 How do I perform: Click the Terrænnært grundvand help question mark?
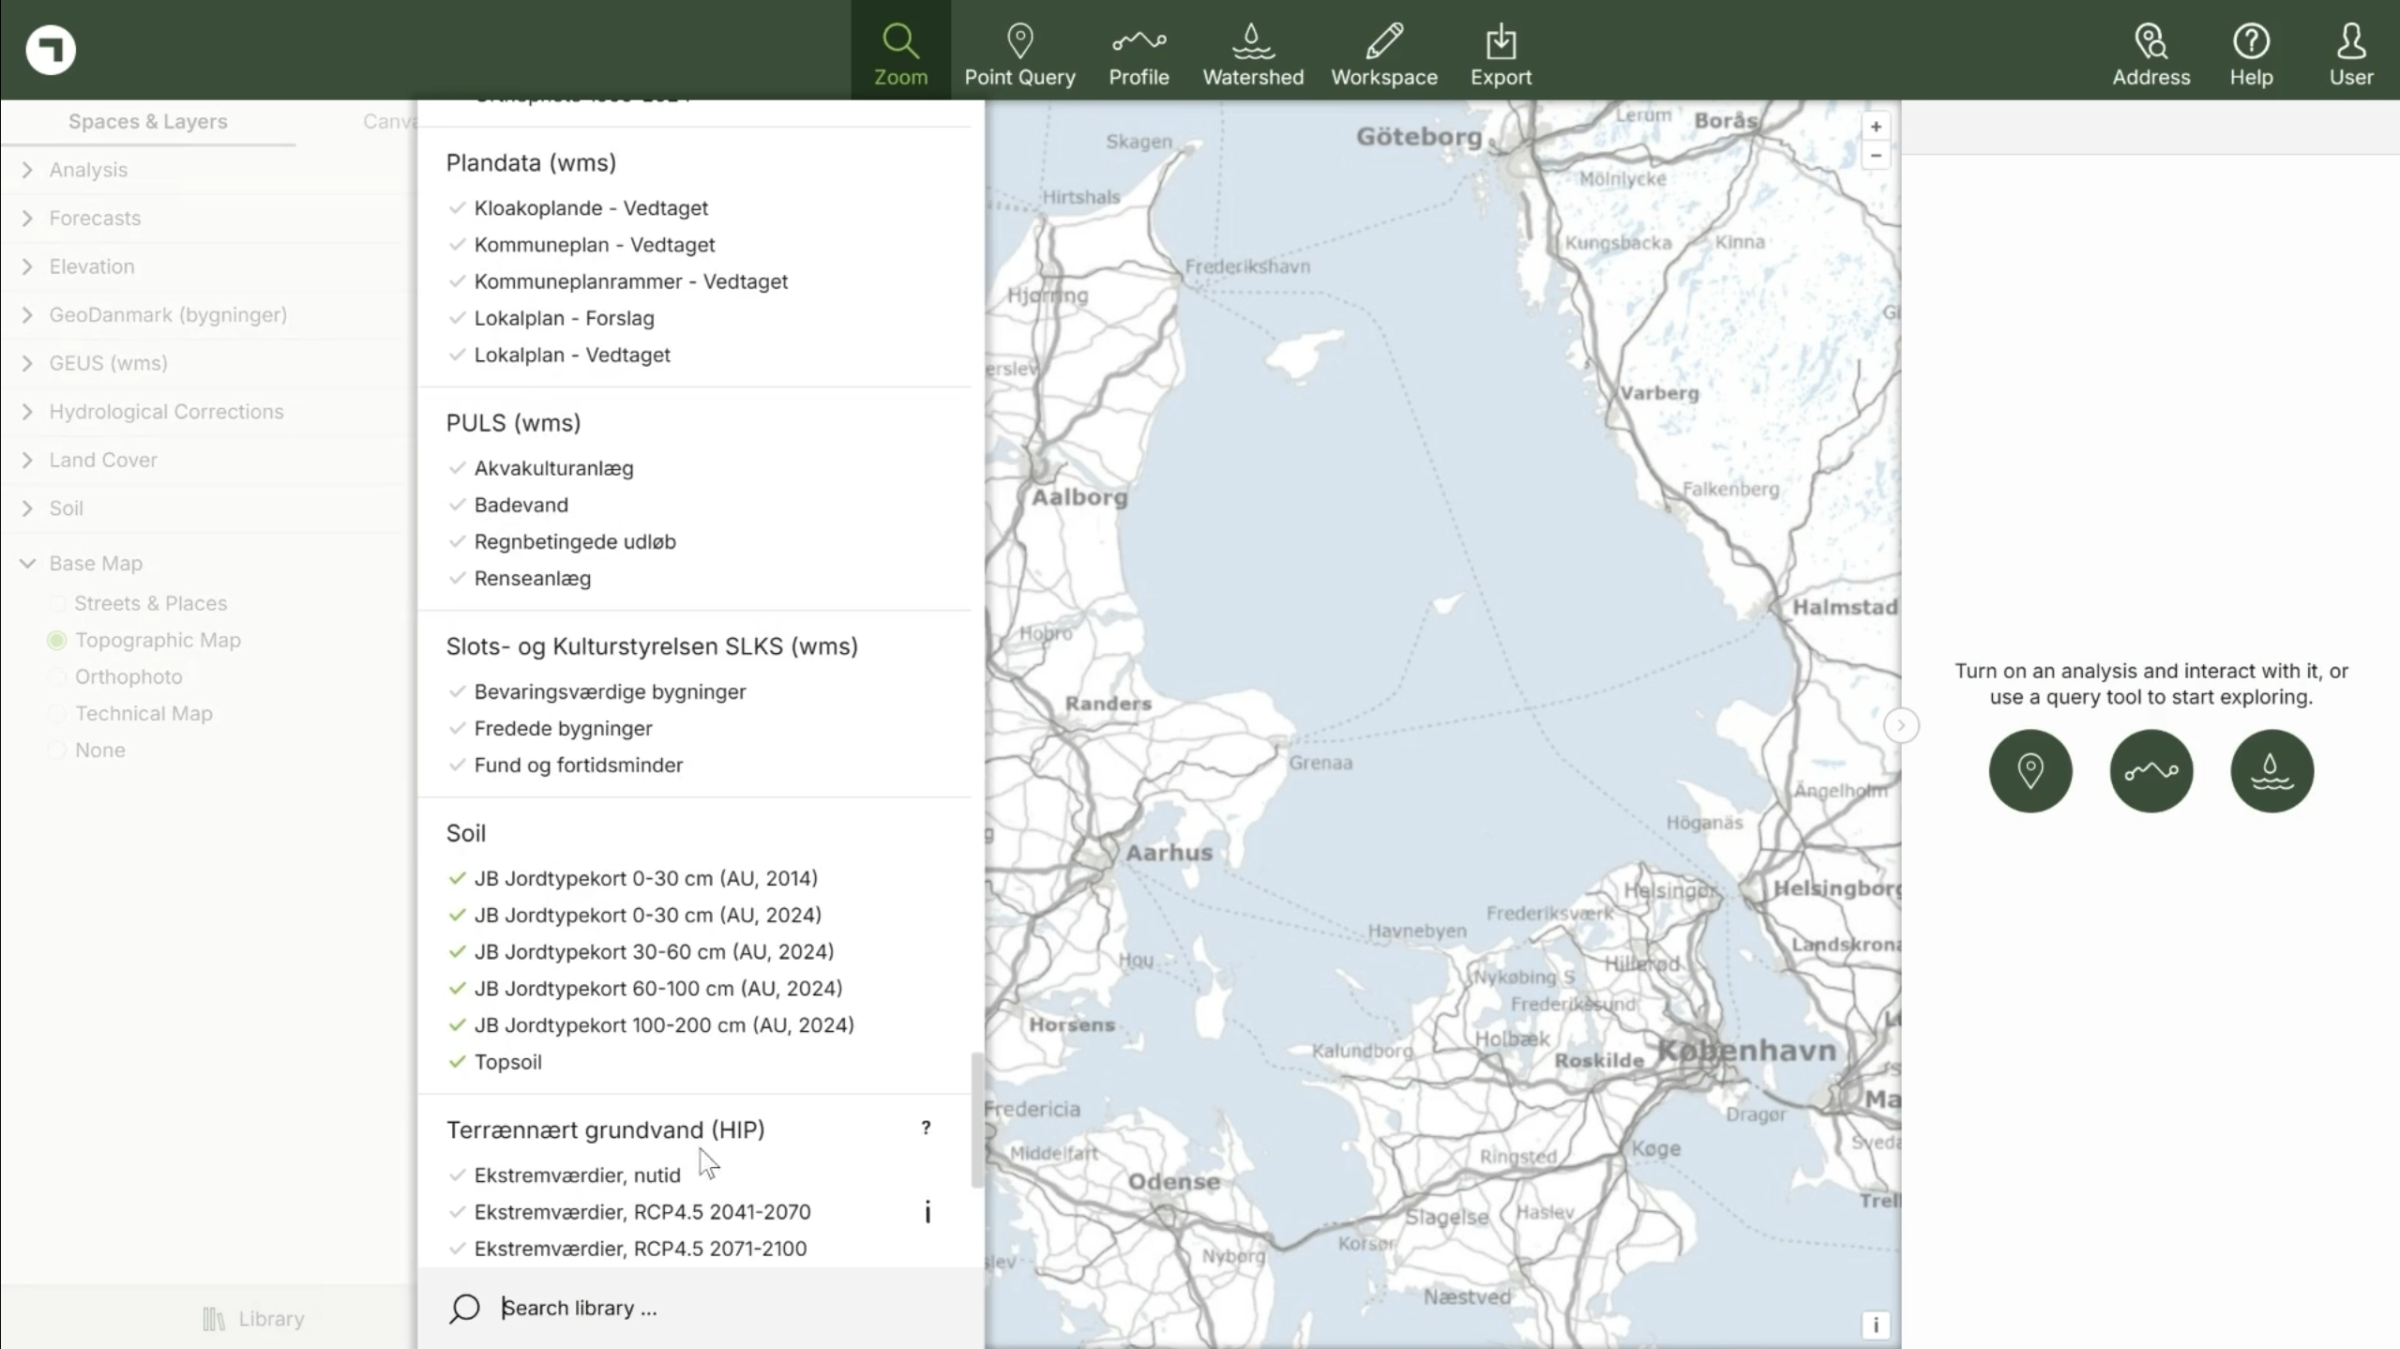point(926,1128)
